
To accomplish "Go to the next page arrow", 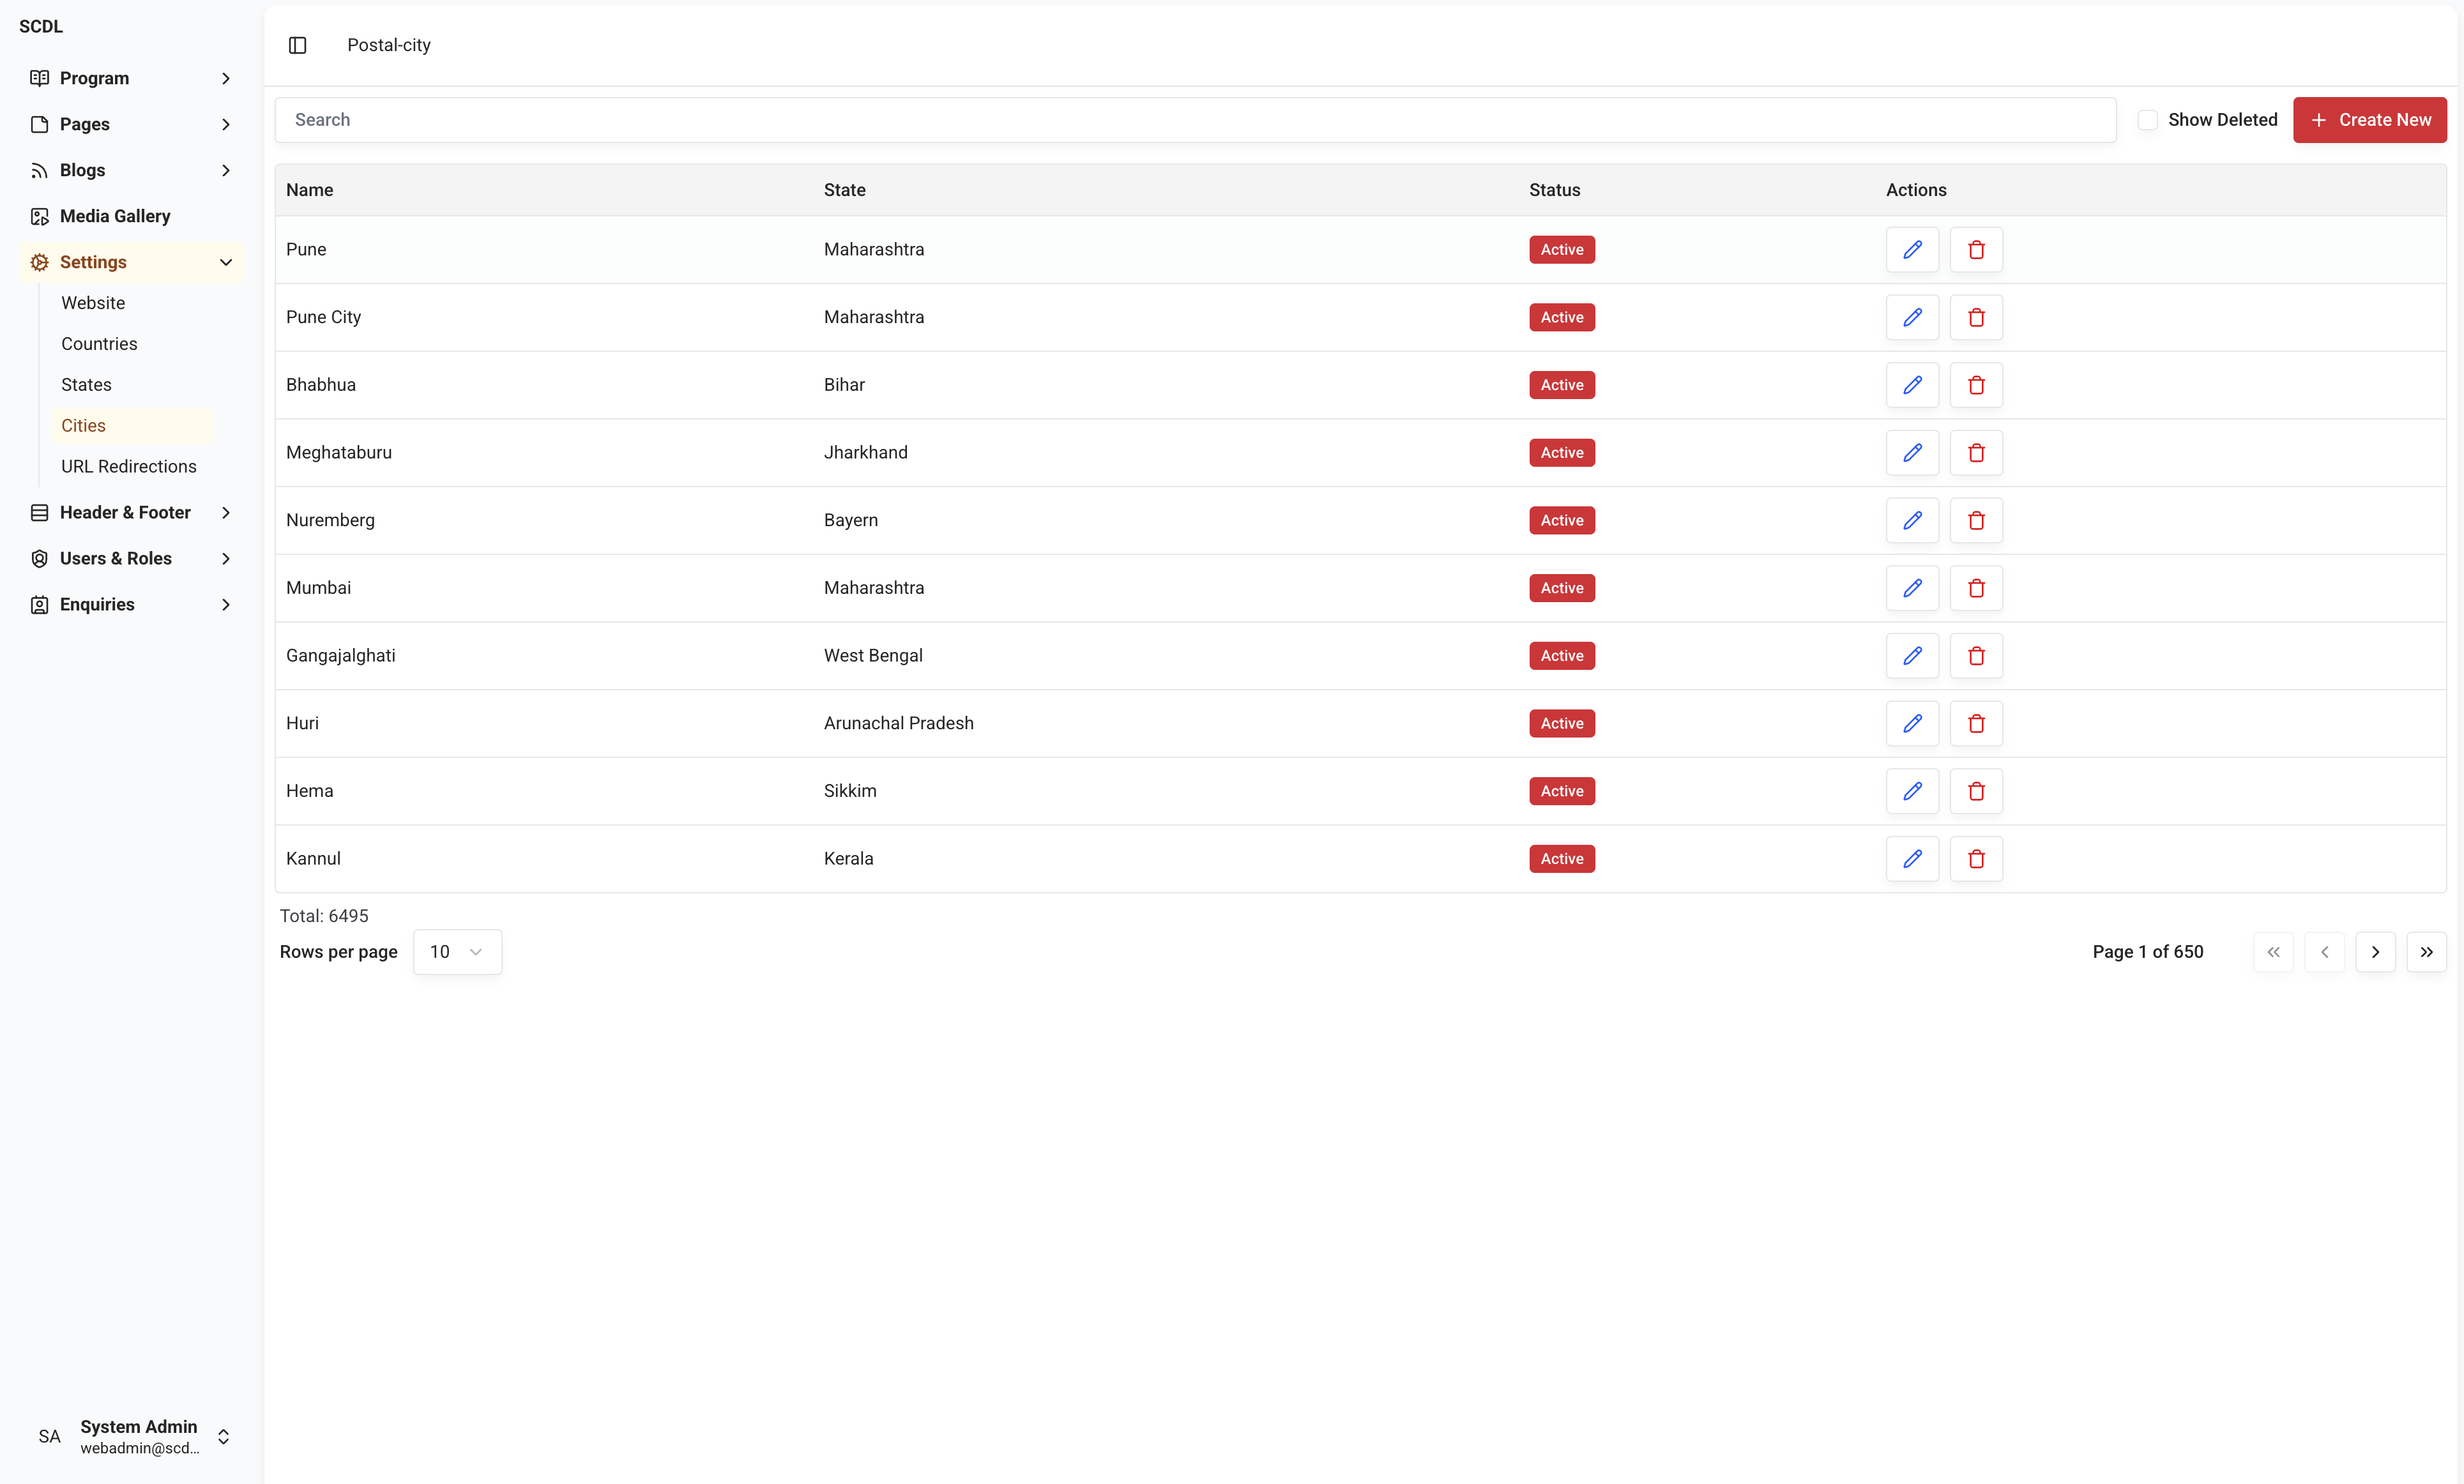I will [2374, 952].
